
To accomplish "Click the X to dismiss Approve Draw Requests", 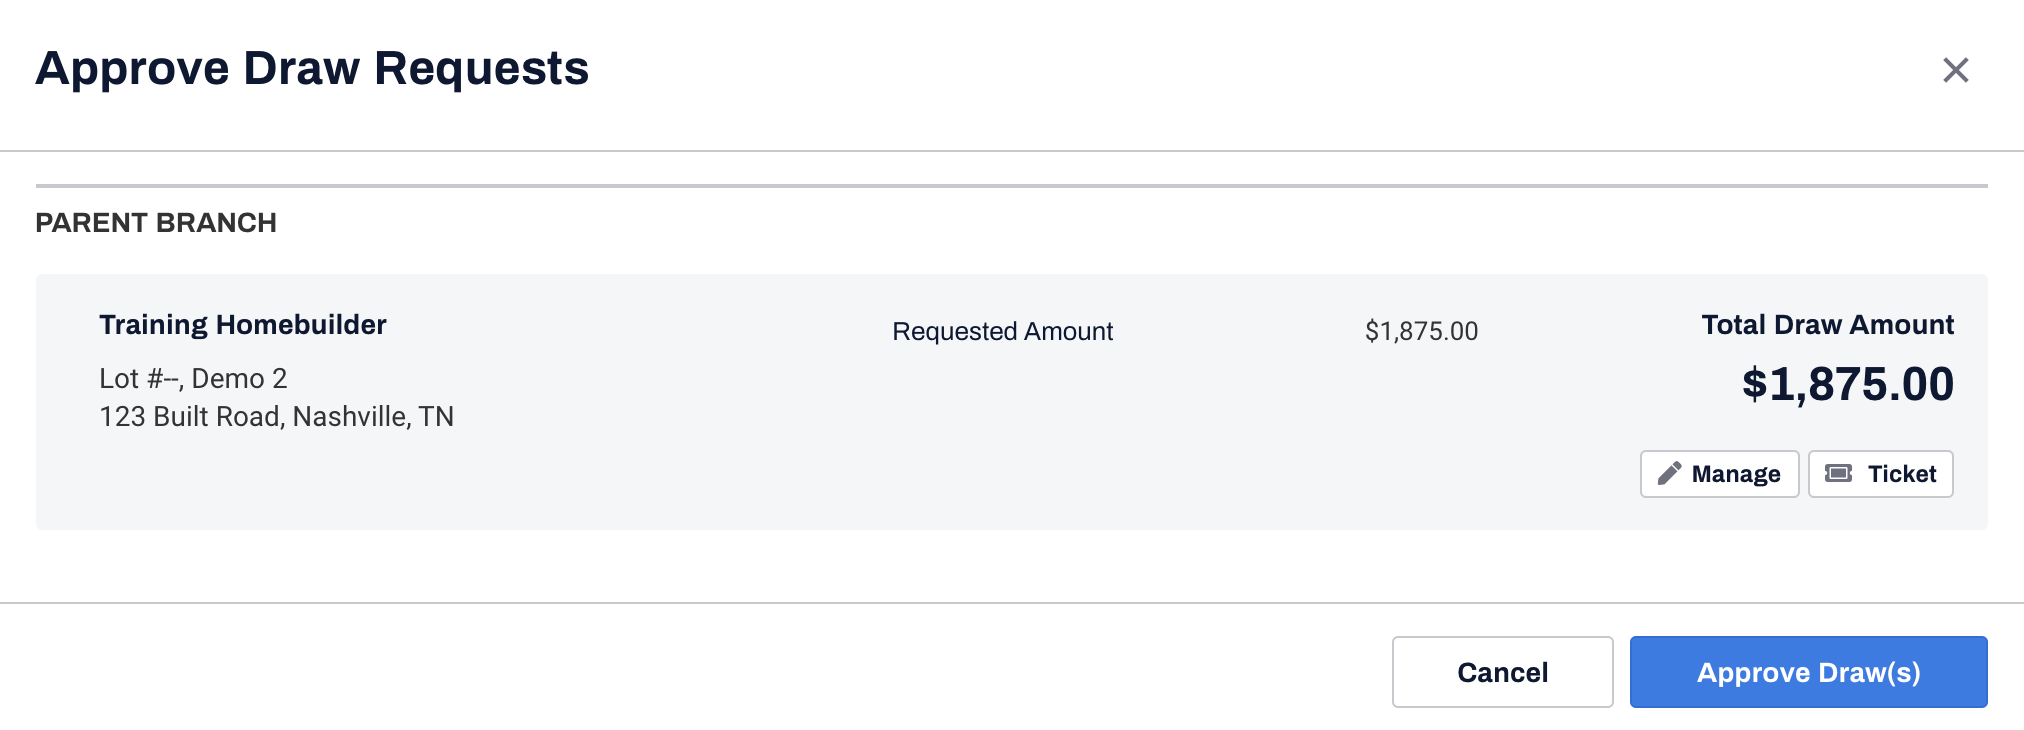I will click(1954, 69).
